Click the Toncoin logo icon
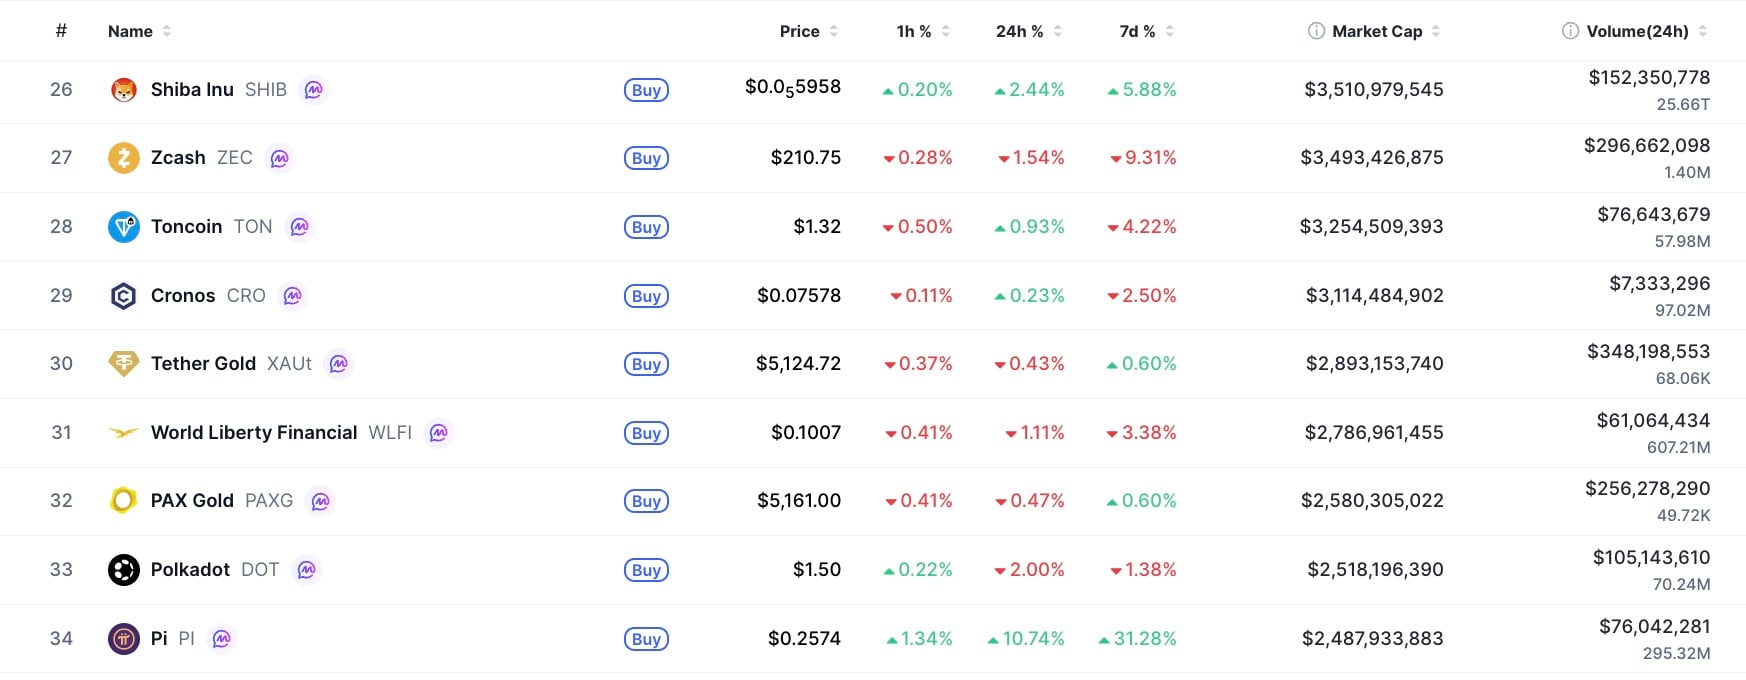The width and height of the screenshot is (1746, 680). coord(123,226)
